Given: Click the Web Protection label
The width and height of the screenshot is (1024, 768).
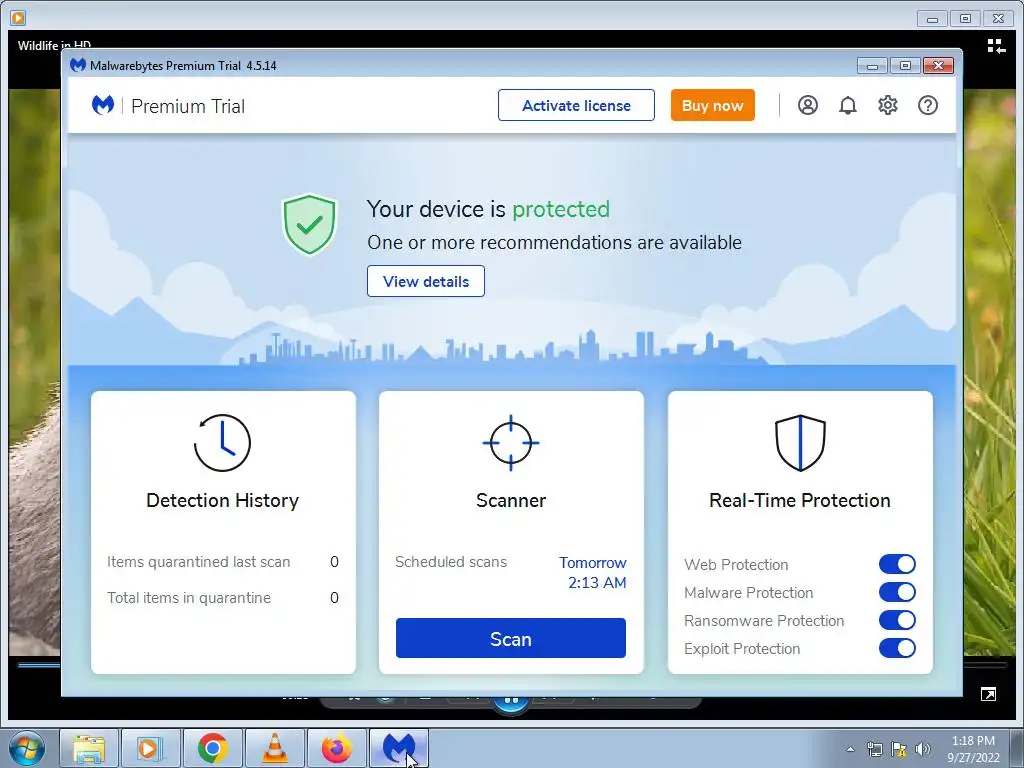Looking at the screenshot, I should (736, 564).
